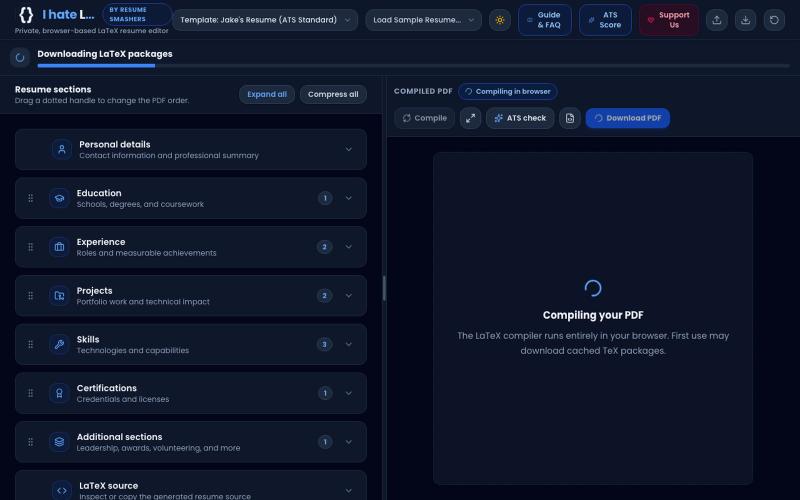Click the Education drag handle

click(31, 198)
